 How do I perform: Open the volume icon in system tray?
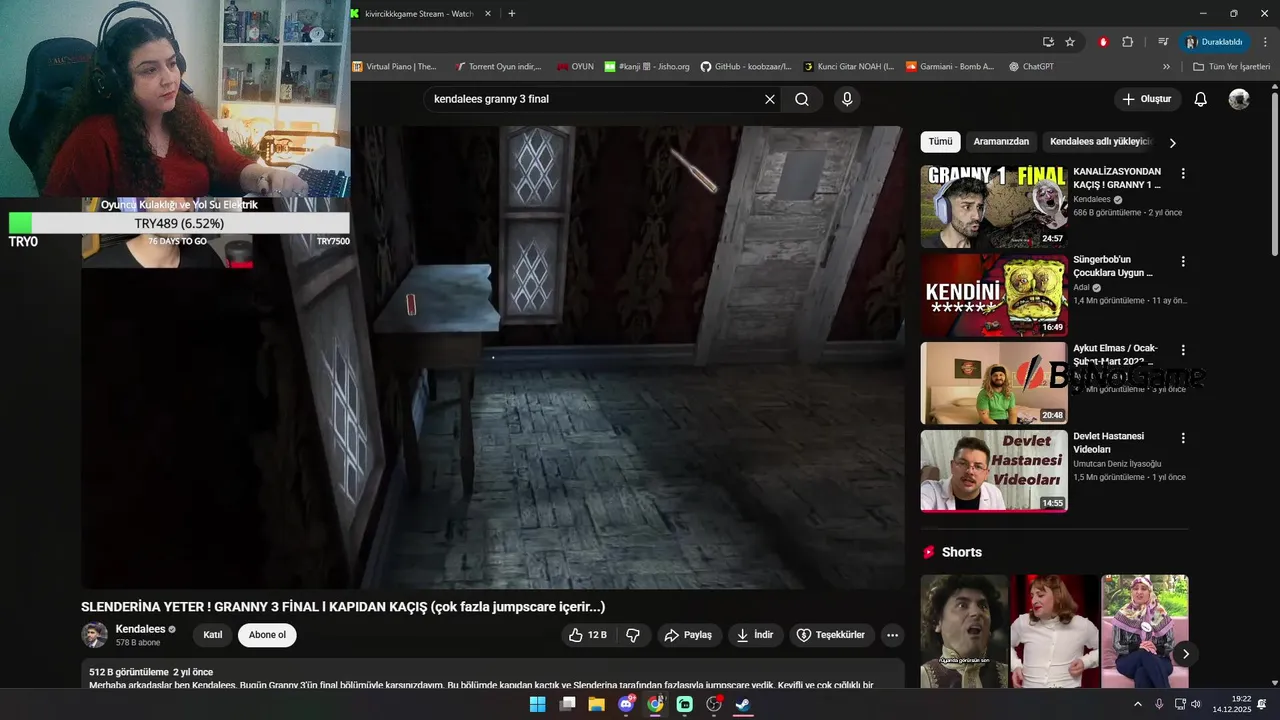pyautogui.click(x=1196, y=704)
